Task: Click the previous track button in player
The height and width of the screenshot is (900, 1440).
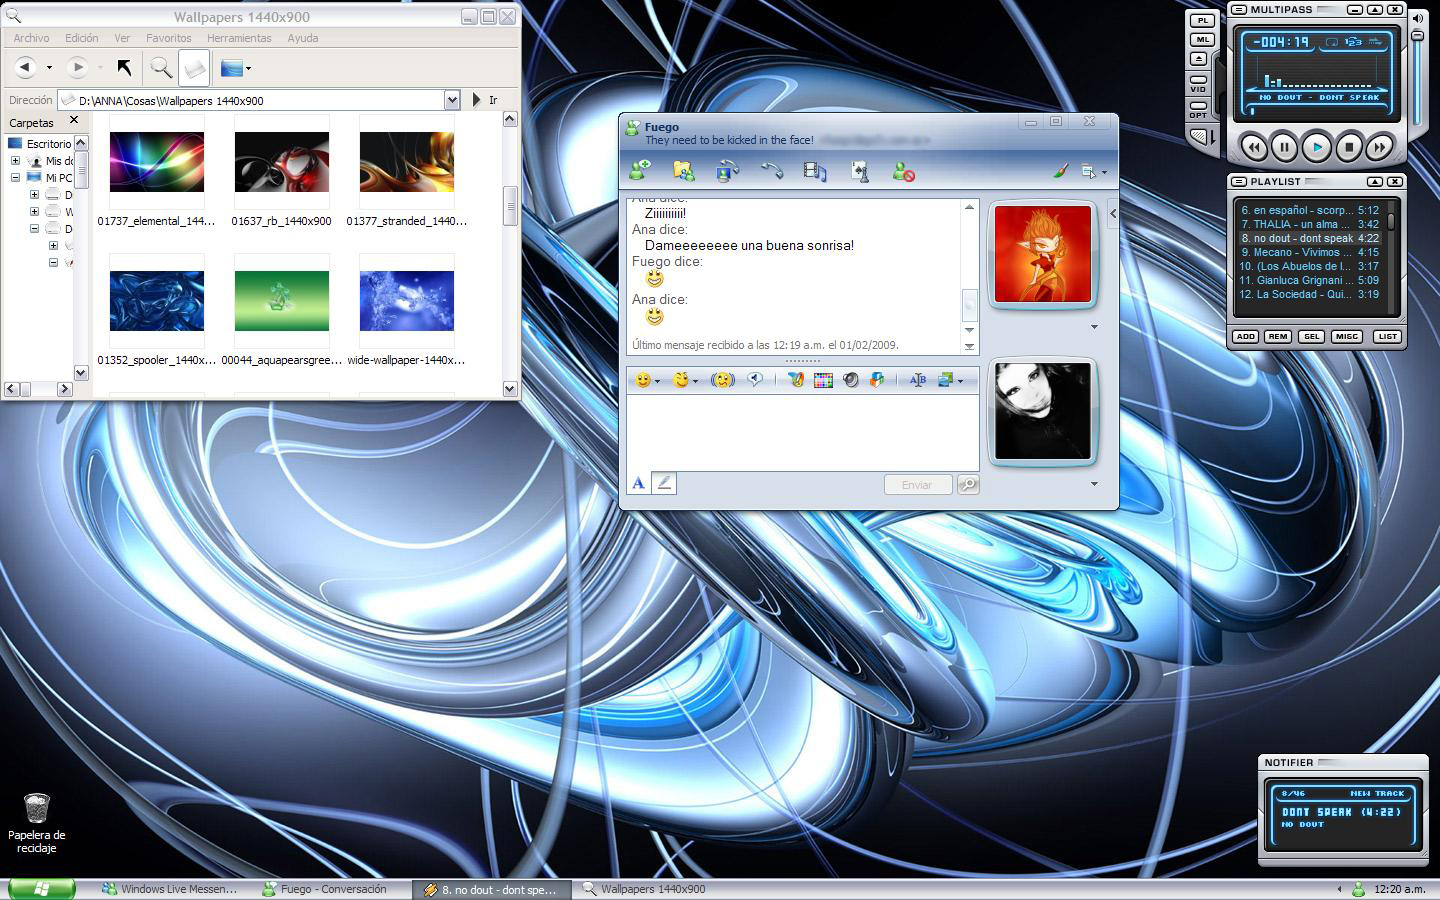Action: (x=1253, y=147)
